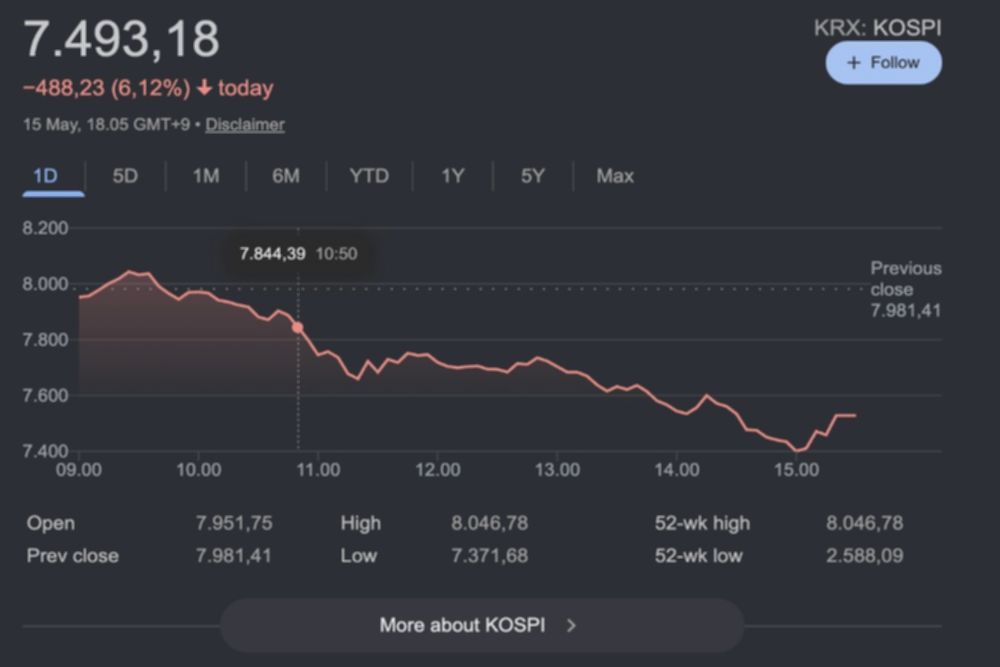
Task: Click the 8.200 price axis label
Action: click(45, 228)
